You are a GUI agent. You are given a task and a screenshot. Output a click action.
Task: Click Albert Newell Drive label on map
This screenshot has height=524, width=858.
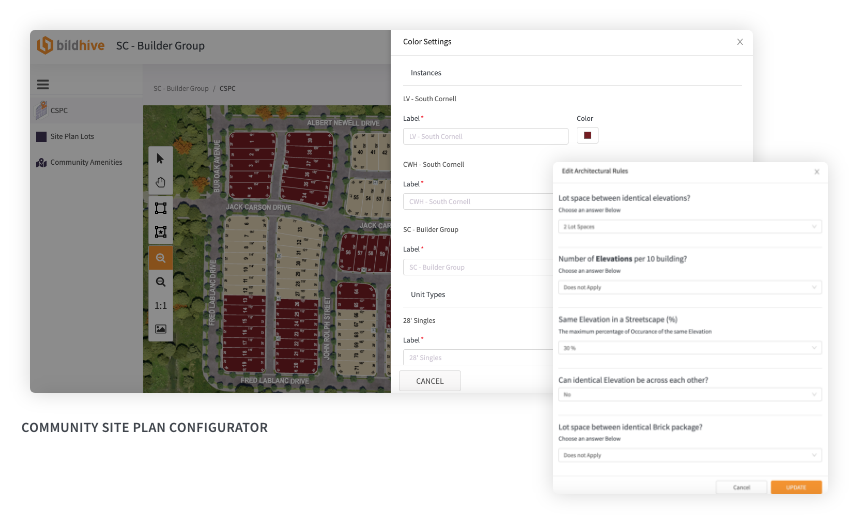point(343,123)
